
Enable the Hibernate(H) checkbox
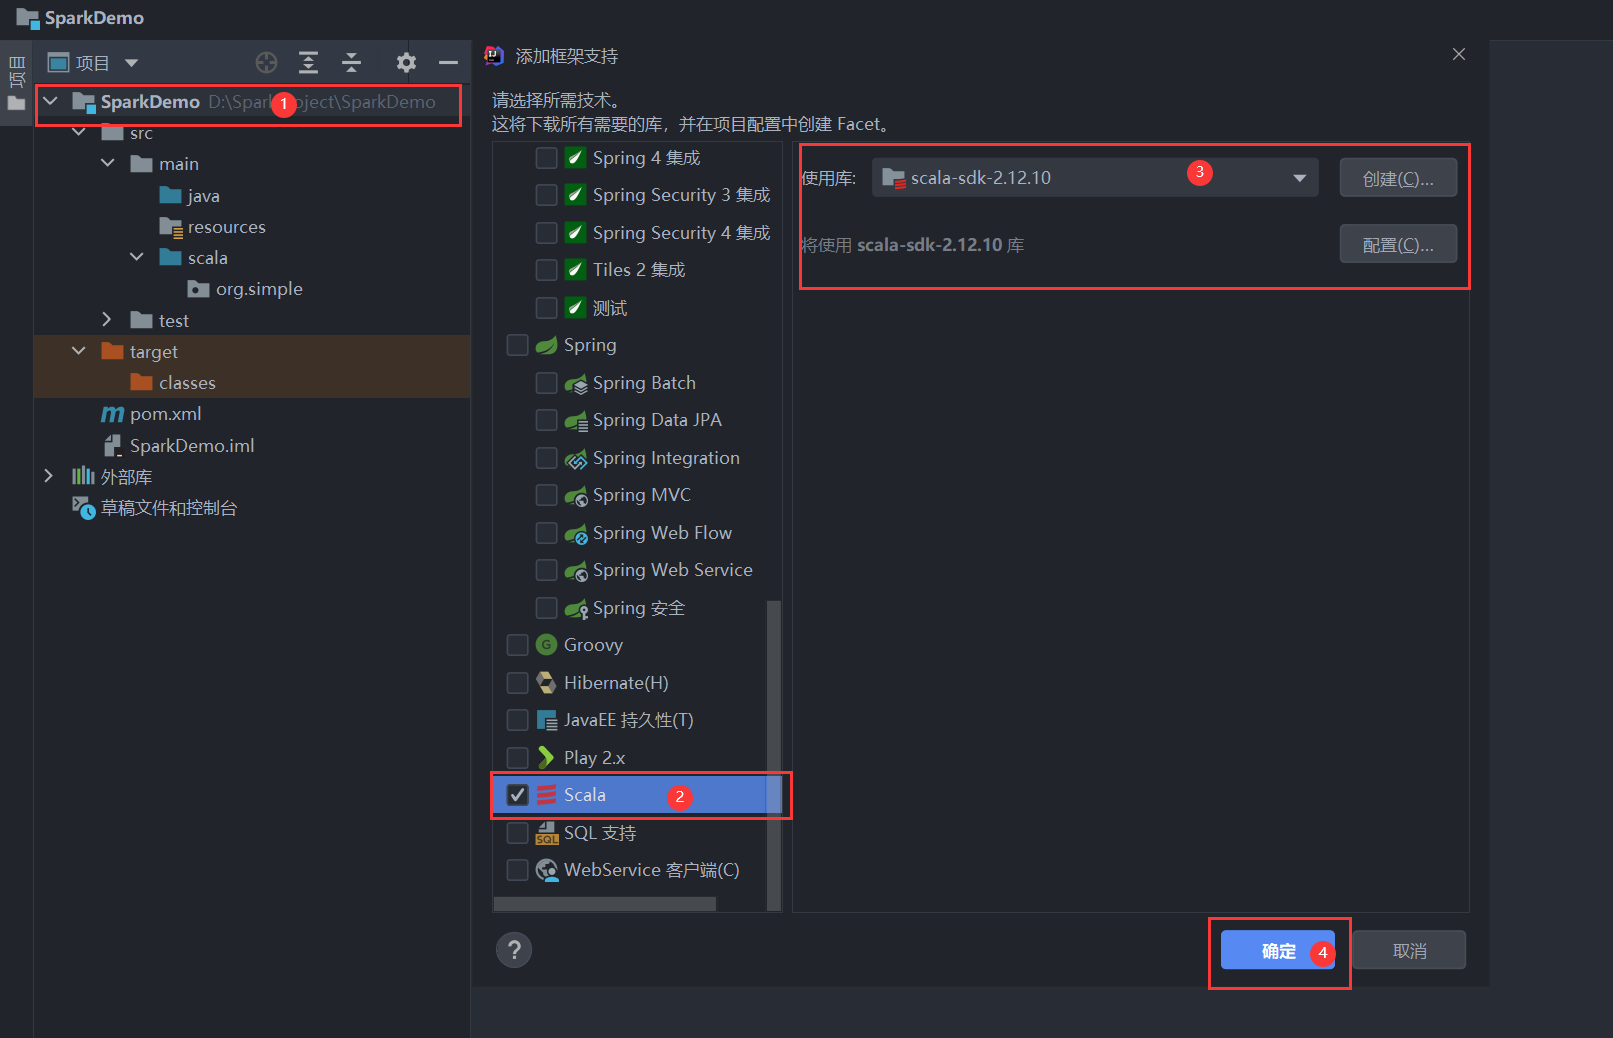click(517, 682)
